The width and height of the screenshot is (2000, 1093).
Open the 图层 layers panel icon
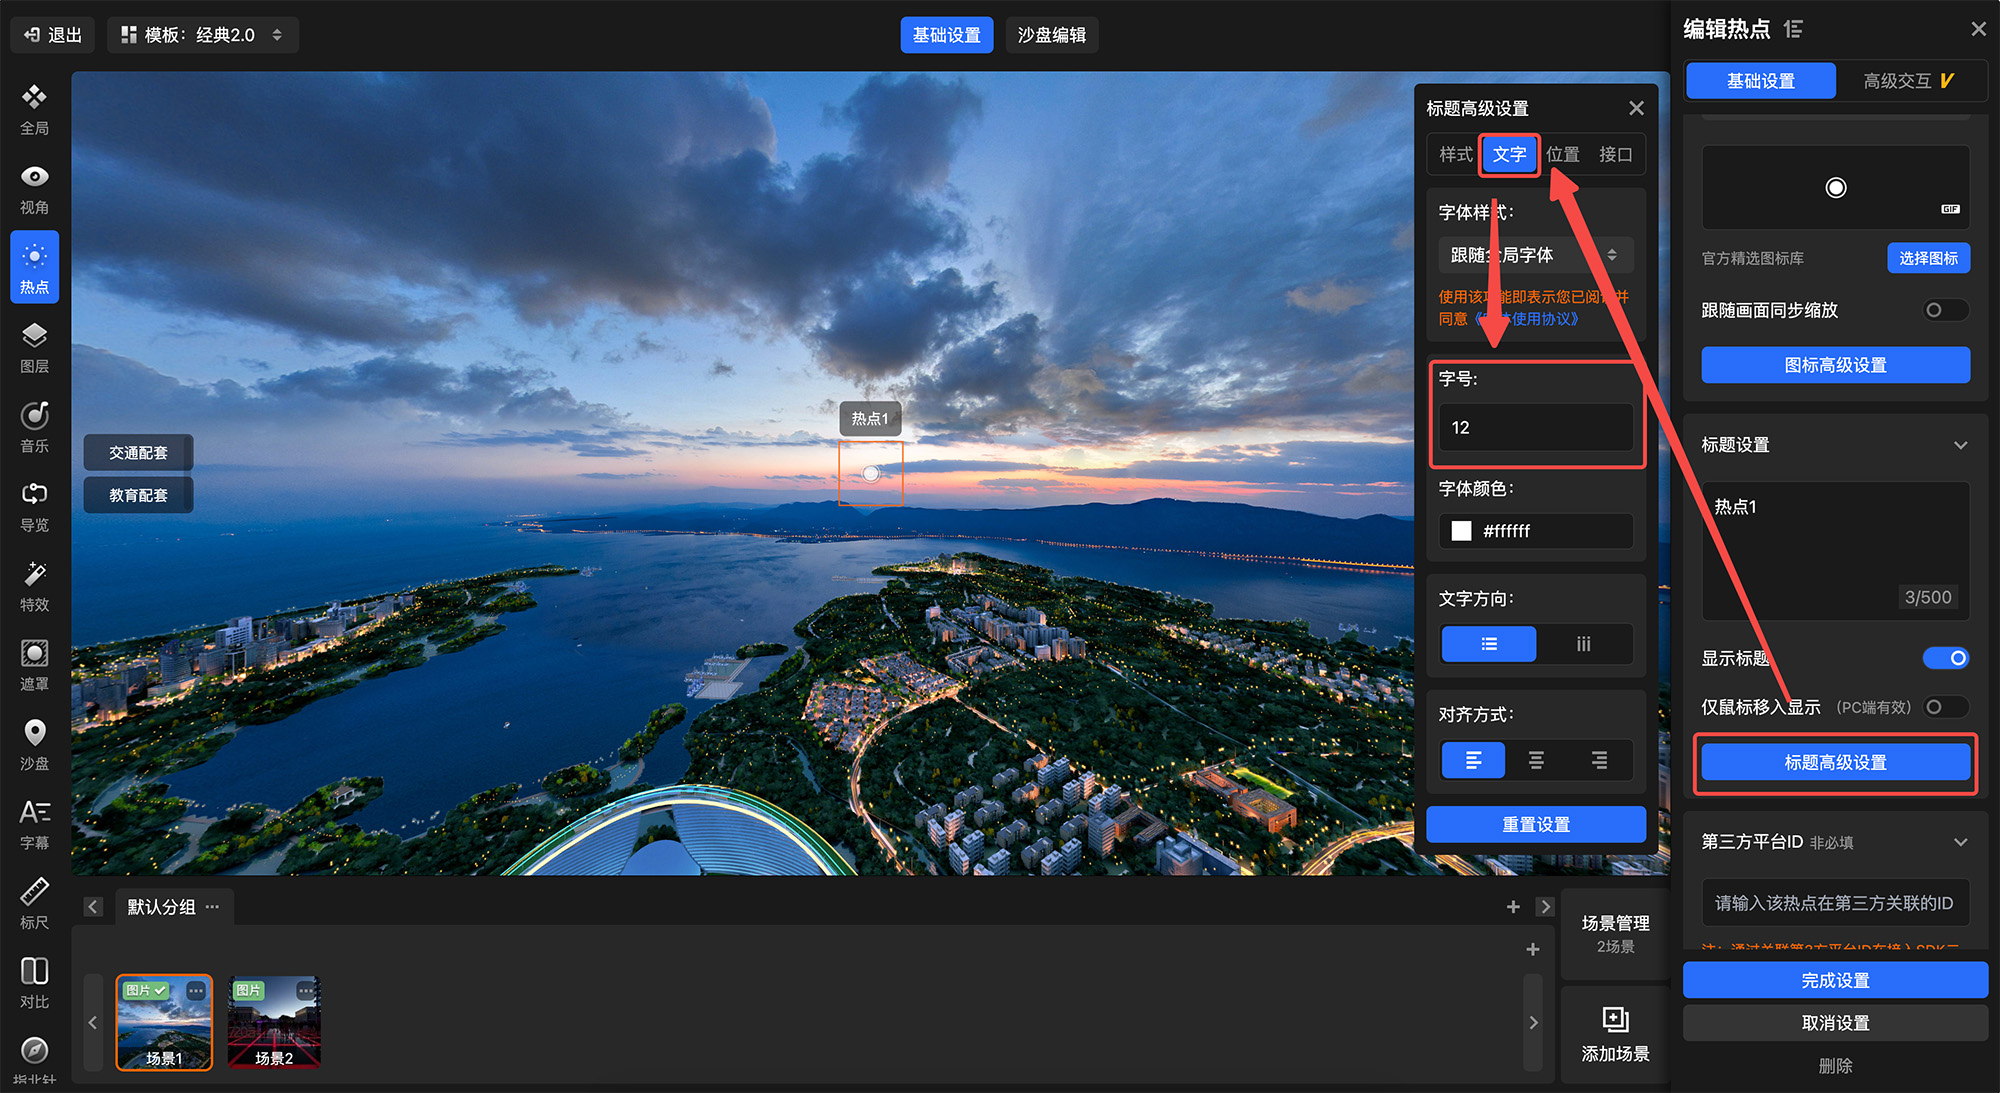tap(34, 336)
